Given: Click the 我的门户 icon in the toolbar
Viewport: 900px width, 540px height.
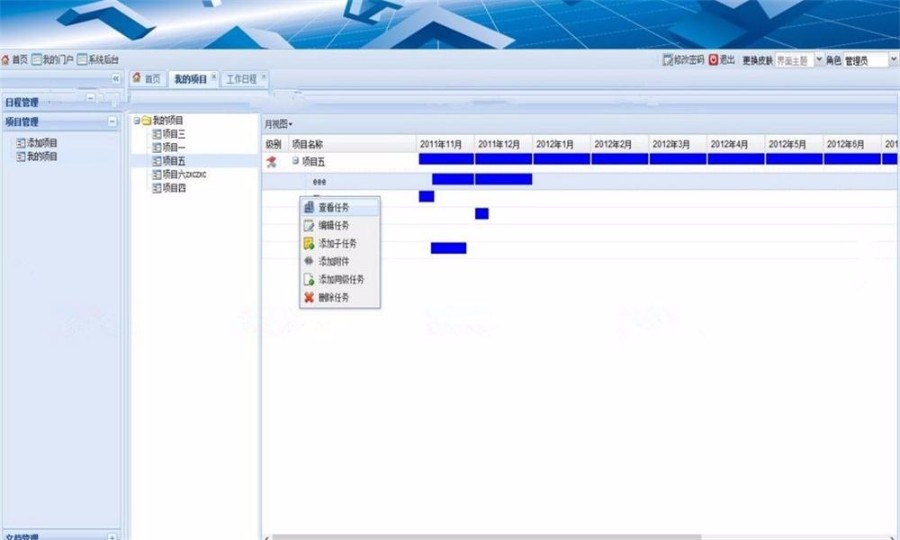Looking at the screenshot, I should [x=37, y=60].
